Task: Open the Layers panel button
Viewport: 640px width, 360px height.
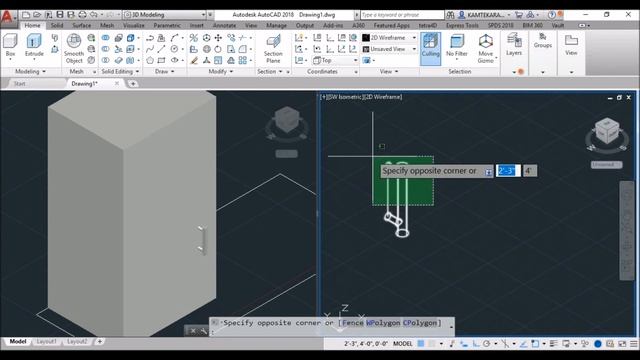Action: (x=514, y=45)
